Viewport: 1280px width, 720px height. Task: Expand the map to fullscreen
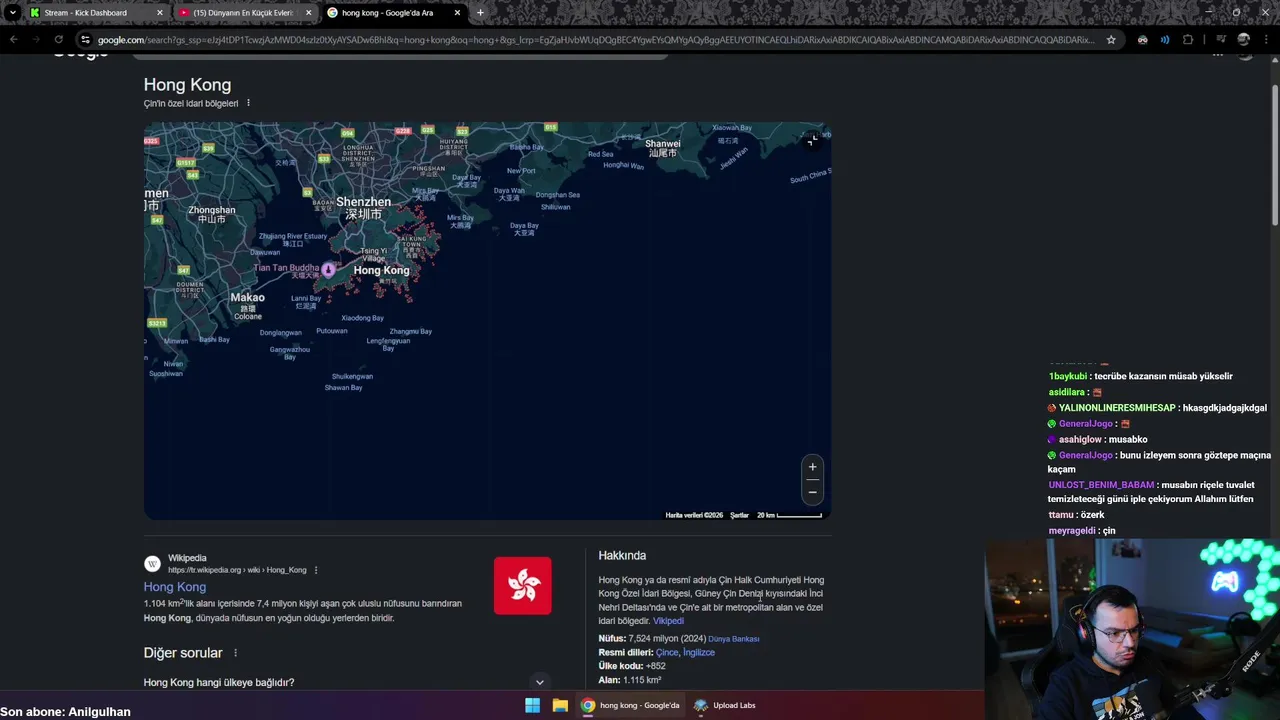[x=813, y=140]
